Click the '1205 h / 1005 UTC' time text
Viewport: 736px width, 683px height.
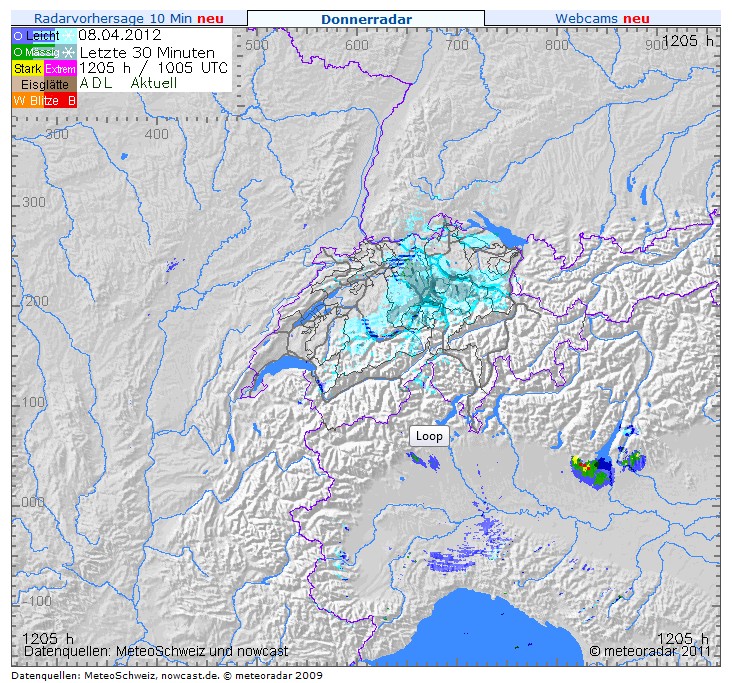click(x=153, y=68)
